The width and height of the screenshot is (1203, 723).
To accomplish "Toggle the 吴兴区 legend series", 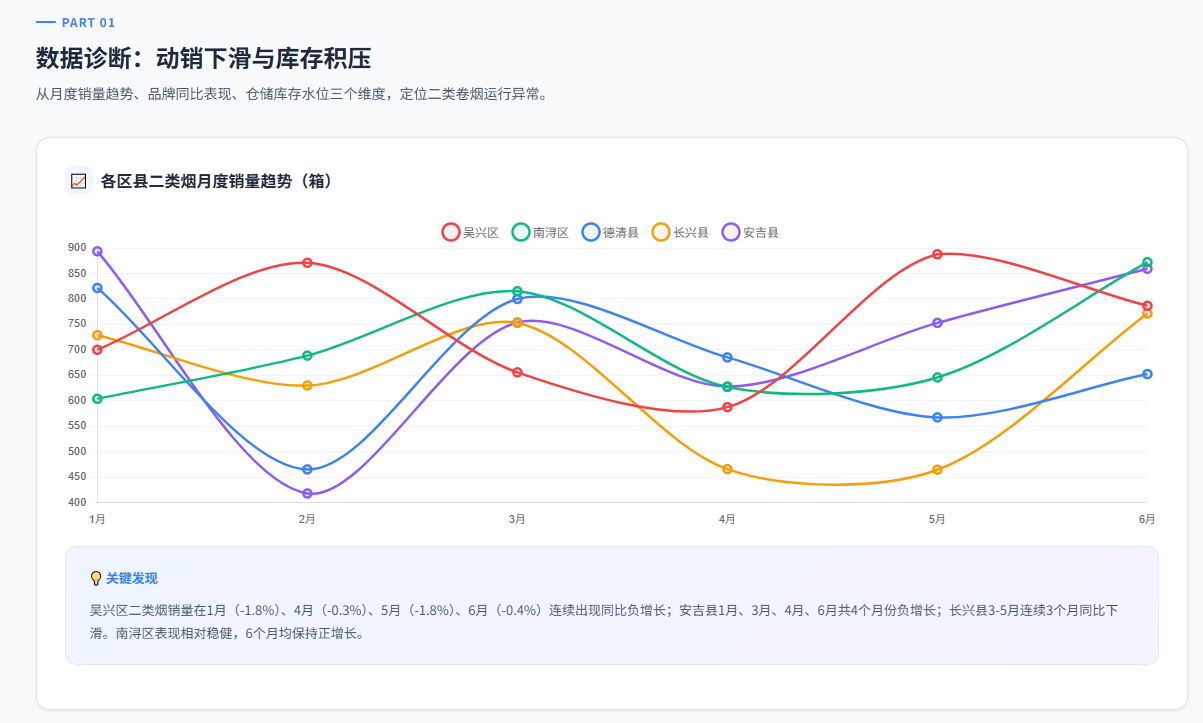I will pos(470,232).
